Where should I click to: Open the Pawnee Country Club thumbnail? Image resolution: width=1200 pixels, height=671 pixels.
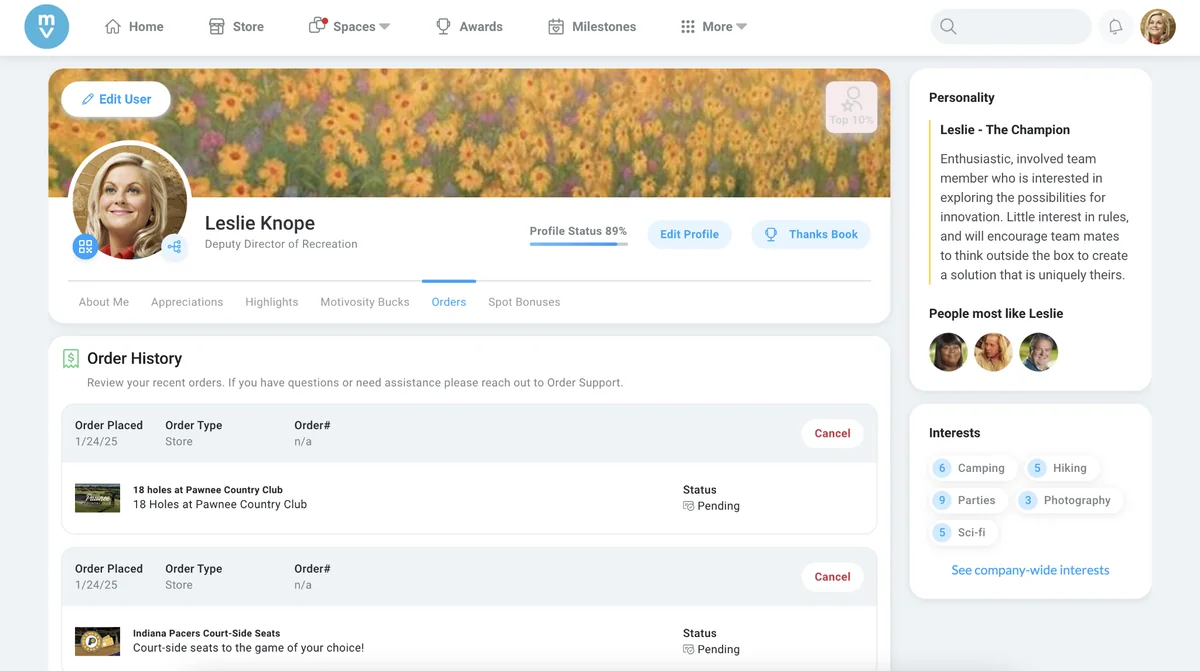(x=97, y=498)
